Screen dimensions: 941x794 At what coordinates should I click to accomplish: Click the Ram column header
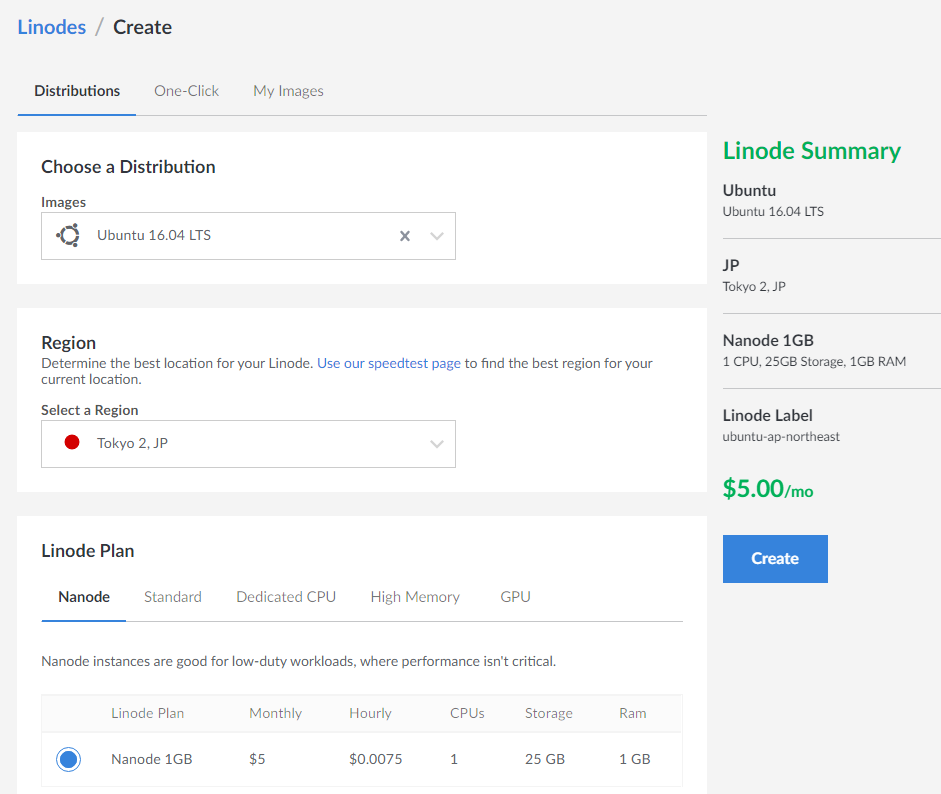tap(633, 713)
